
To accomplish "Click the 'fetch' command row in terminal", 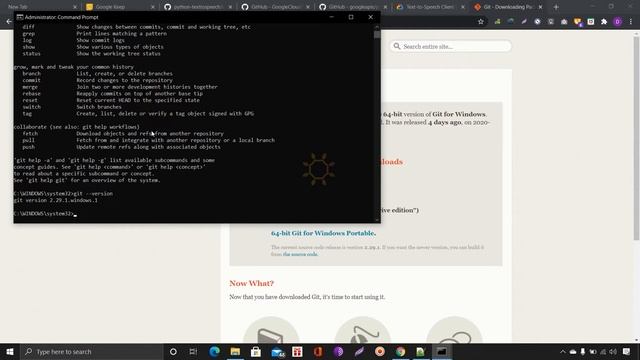I will pyautogui.click(x=123, y=133).
